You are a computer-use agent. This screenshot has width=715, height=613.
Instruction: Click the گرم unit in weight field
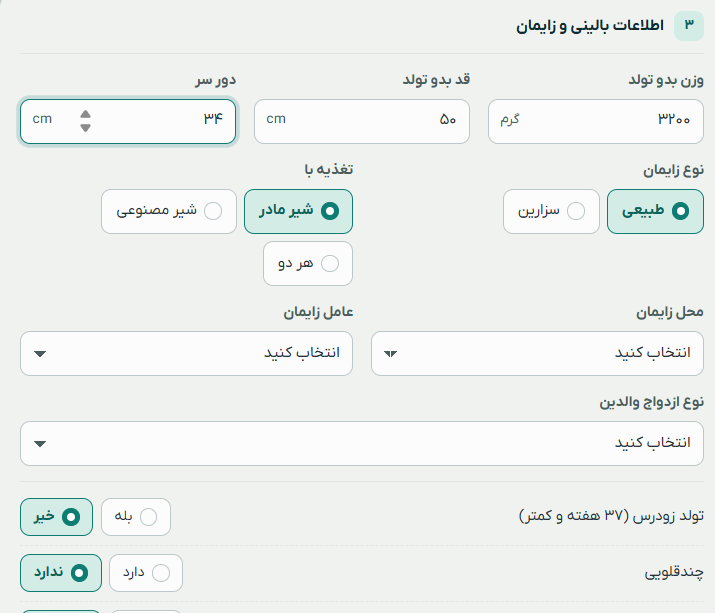click(x=510, y=119)
